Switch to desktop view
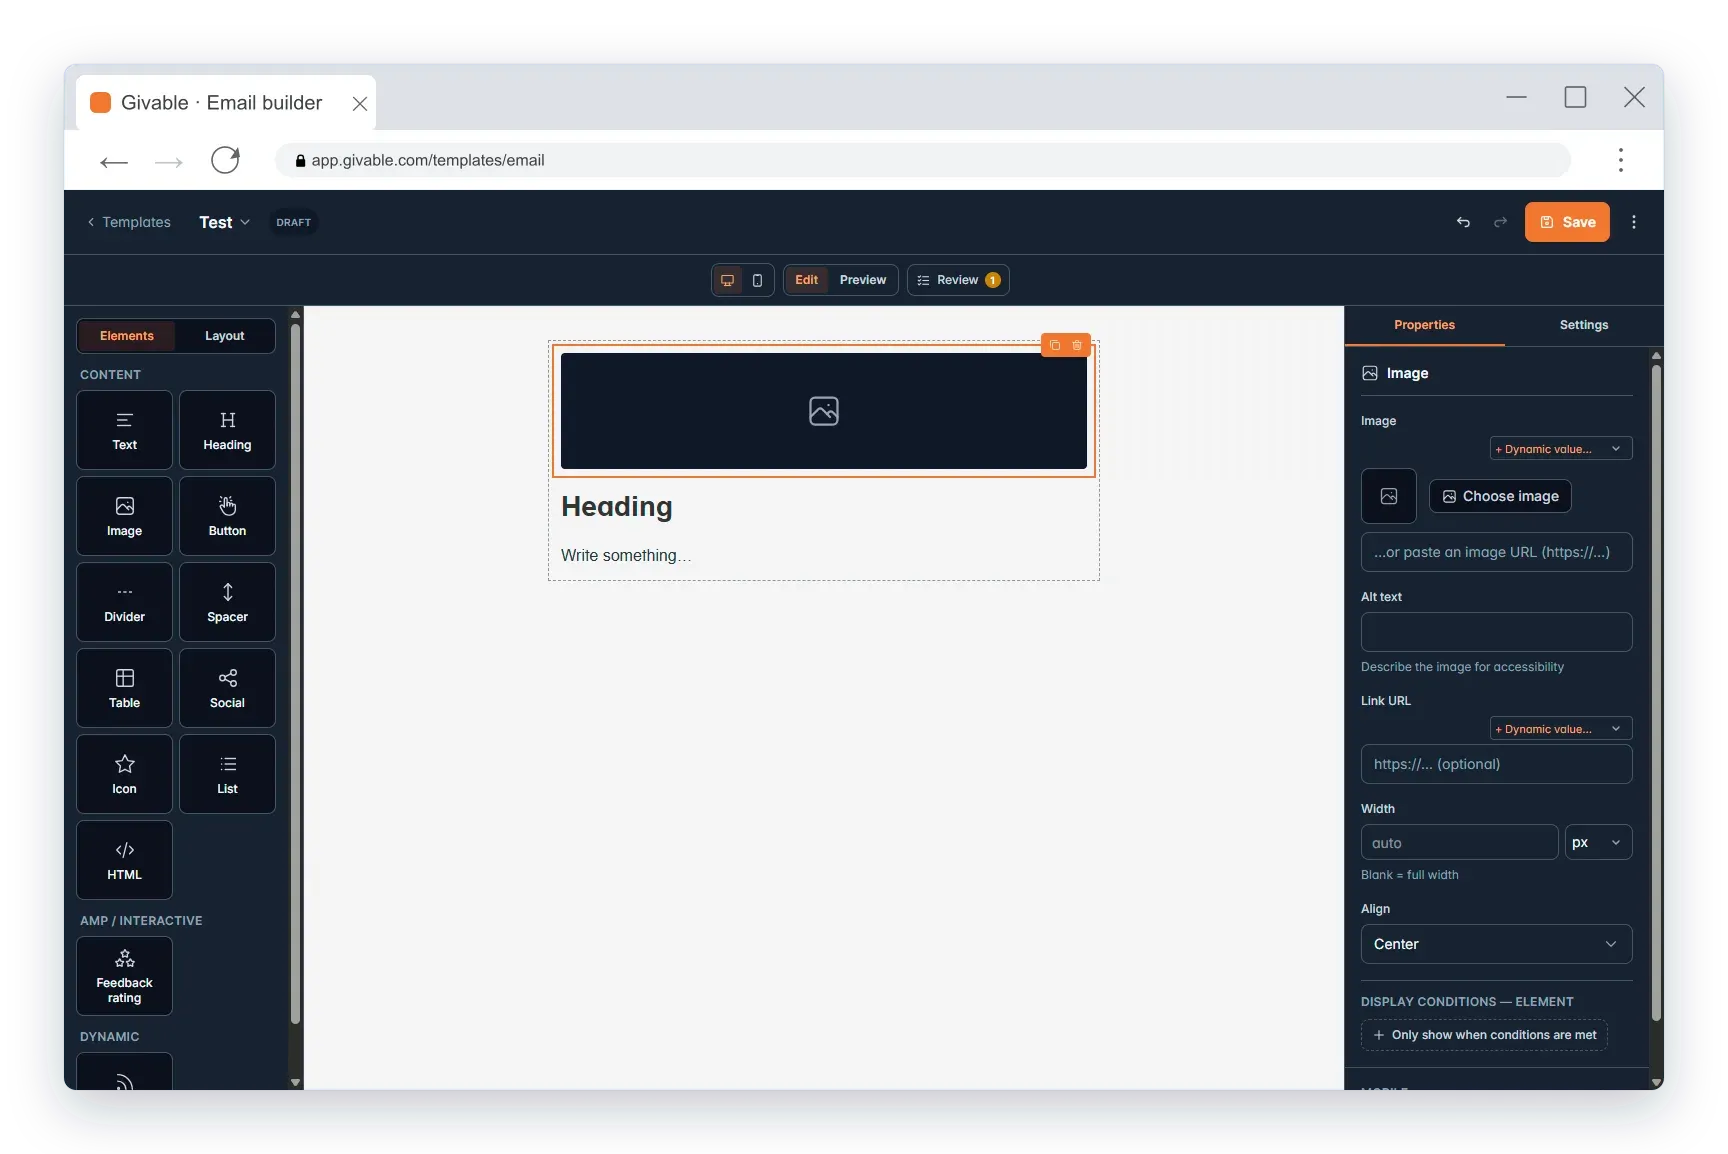 [728, 280]
